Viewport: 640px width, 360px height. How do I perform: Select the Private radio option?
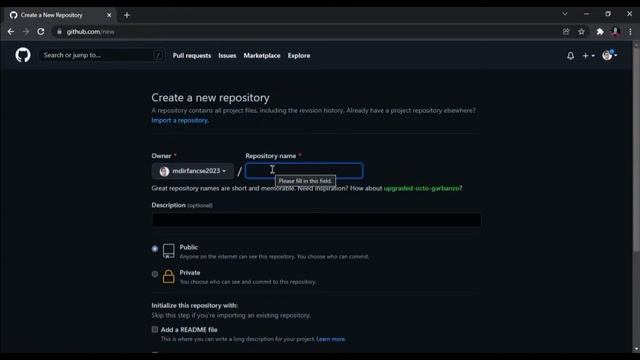click(155, 274)
